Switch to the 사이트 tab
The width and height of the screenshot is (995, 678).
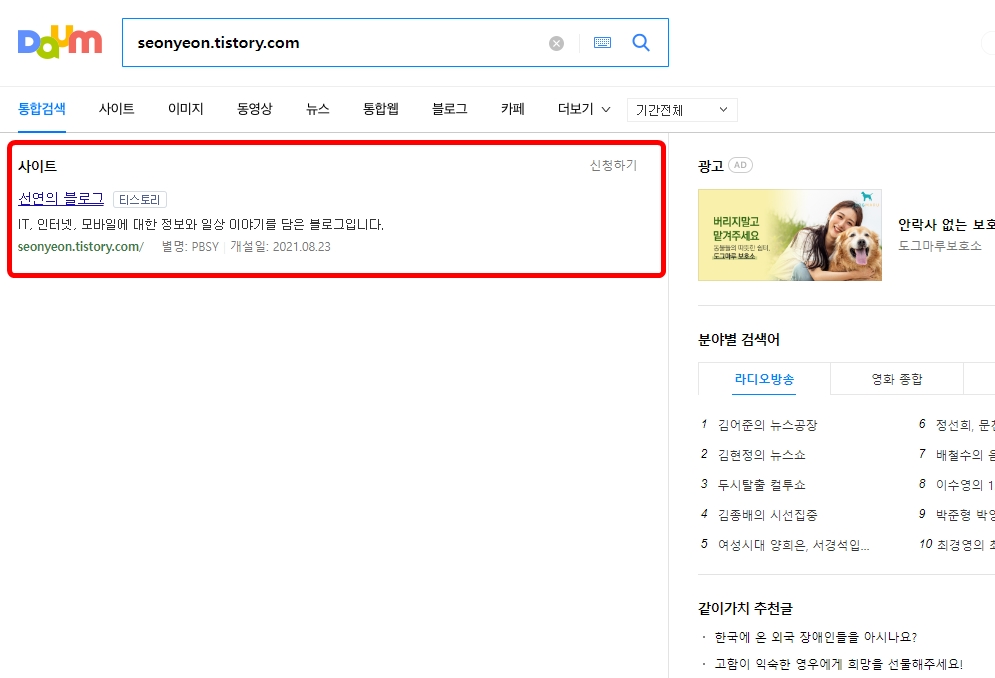pos(117,109)
